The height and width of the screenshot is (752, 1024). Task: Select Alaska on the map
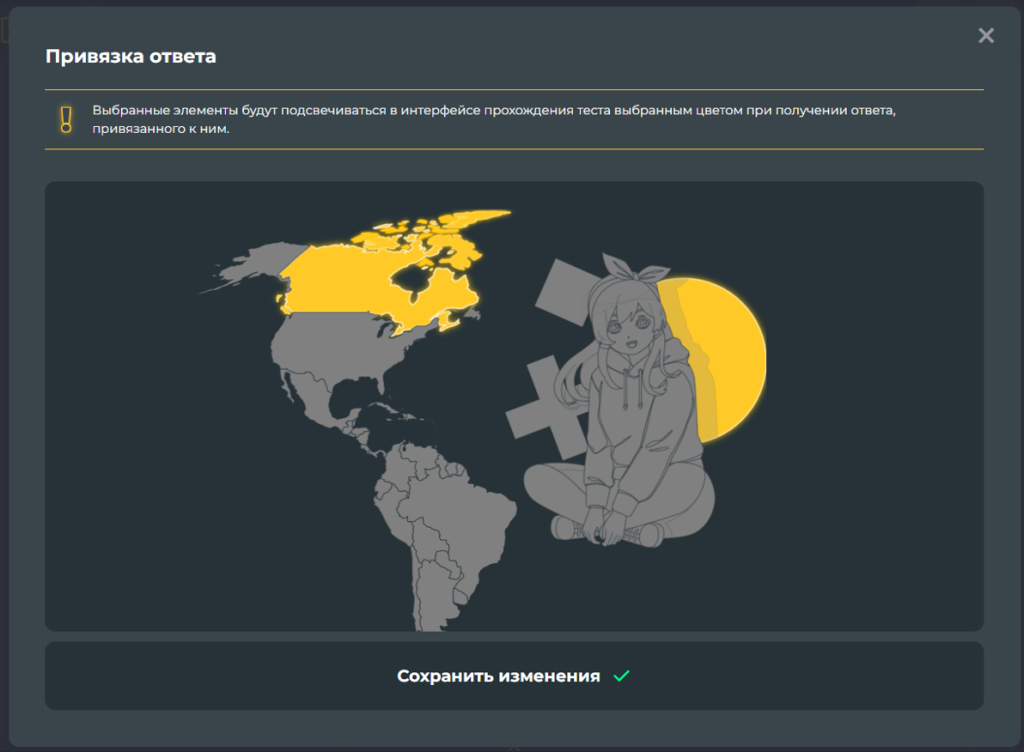245,267
